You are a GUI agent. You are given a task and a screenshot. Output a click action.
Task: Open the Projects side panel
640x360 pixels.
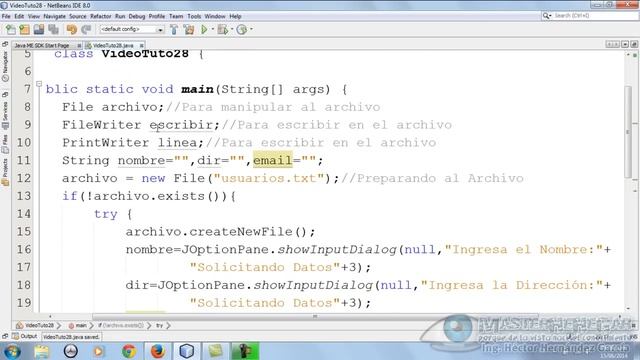point(5,172)
